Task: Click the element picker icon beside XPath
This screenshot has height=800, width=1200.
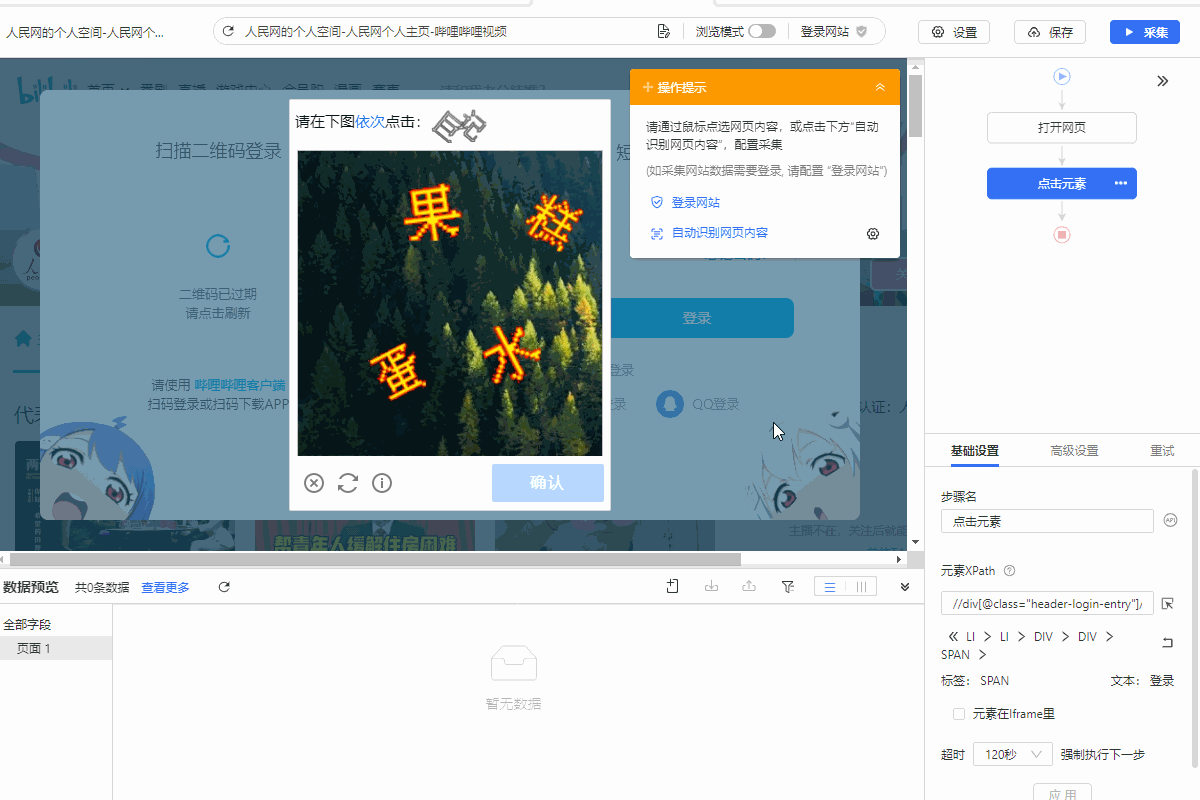Action: (x=1167, y=603)
